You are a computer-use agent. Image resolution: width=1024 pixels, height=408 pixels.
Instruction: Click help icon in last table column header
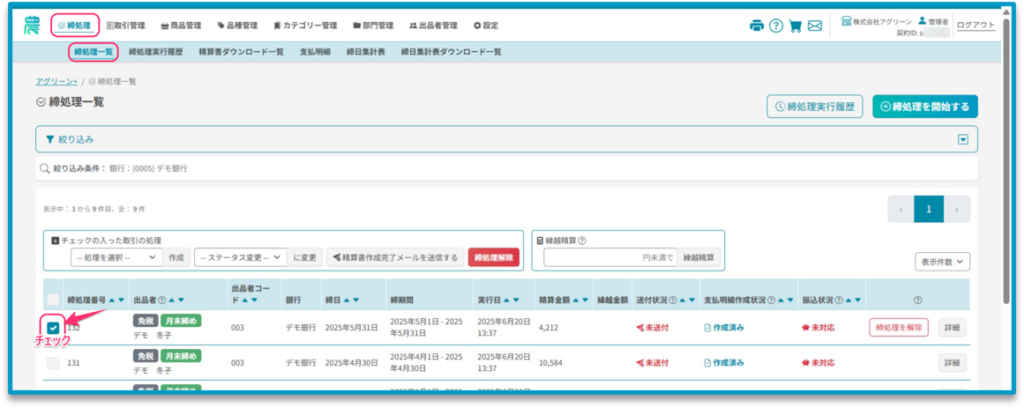click(x=918, y=300)
